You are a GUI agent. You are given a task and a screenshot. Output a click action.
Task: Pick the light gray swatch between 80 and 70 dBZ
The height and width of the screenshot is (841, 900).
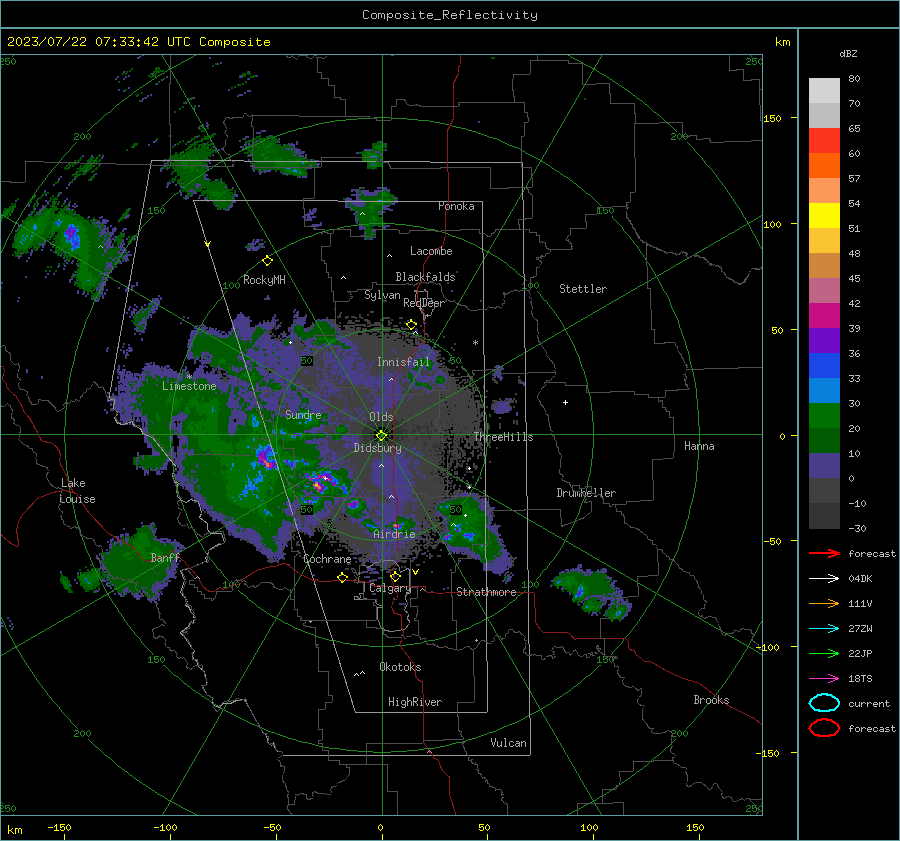click(x=824, y=91)
